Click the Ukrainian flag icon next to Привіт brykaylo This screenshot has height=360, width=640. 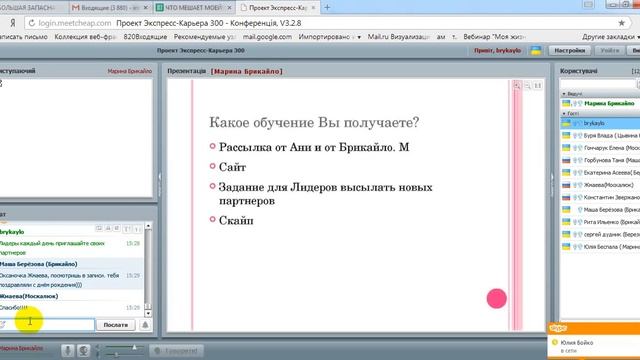[536, 51]
